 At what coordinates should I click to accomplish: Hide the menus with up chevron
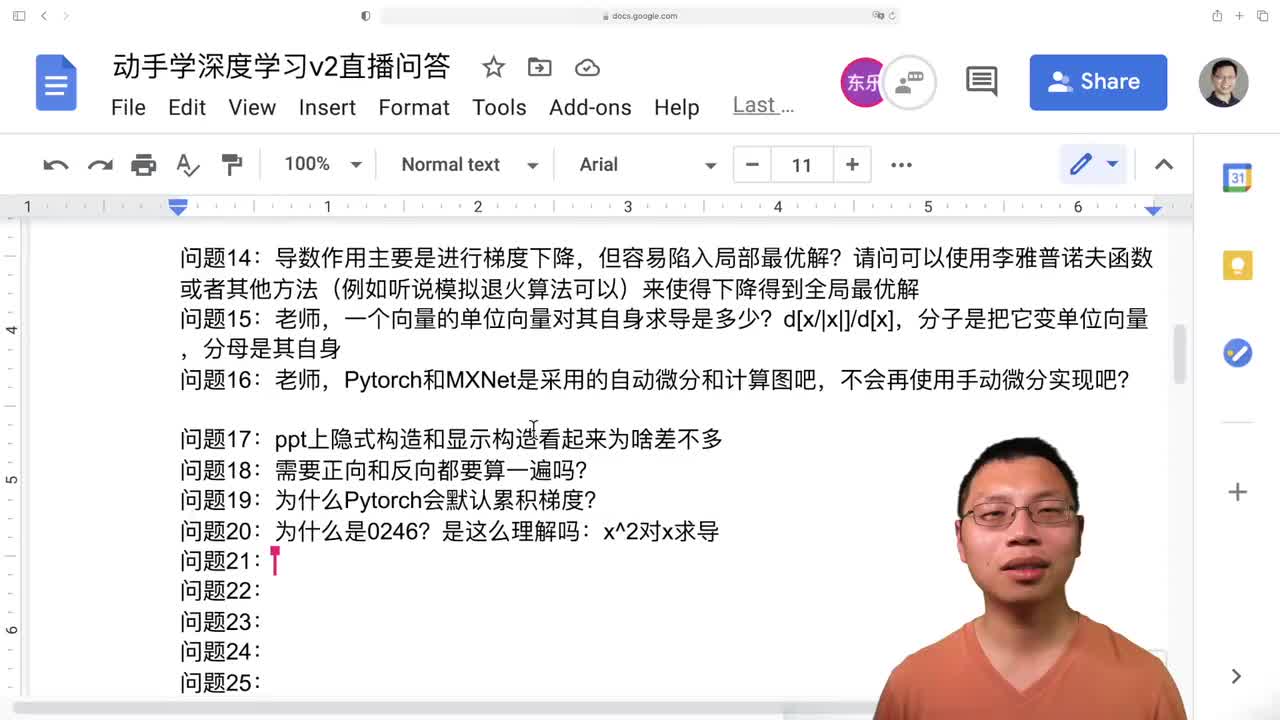(x=1164, y=165)
